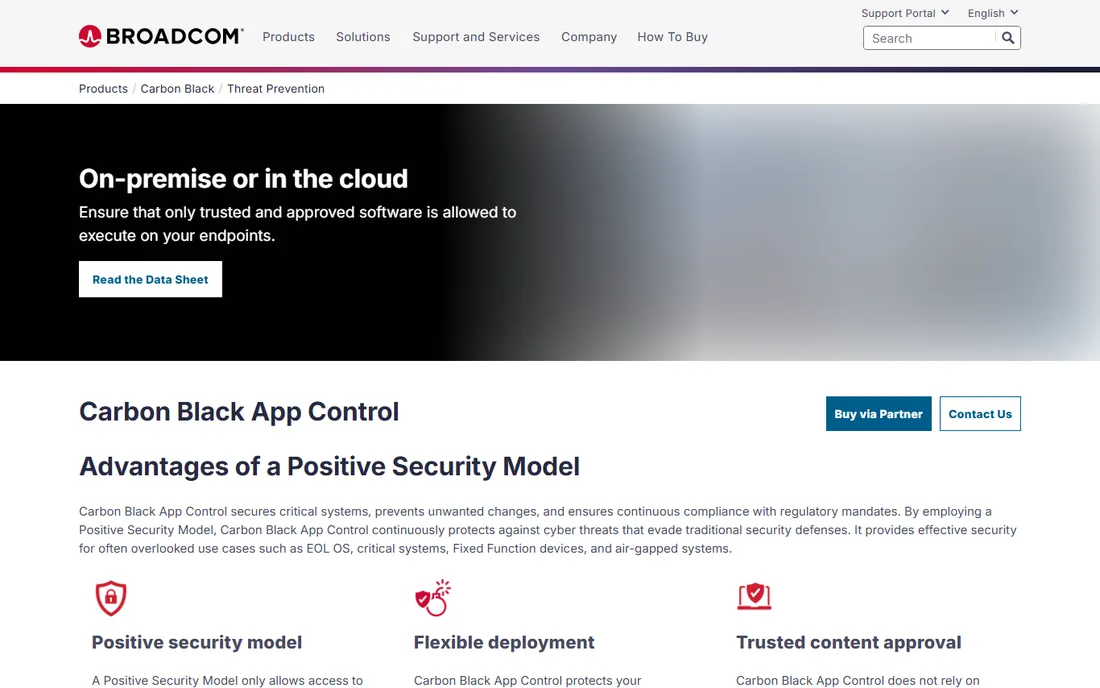Click the Read the Data Sheet button

150,279
